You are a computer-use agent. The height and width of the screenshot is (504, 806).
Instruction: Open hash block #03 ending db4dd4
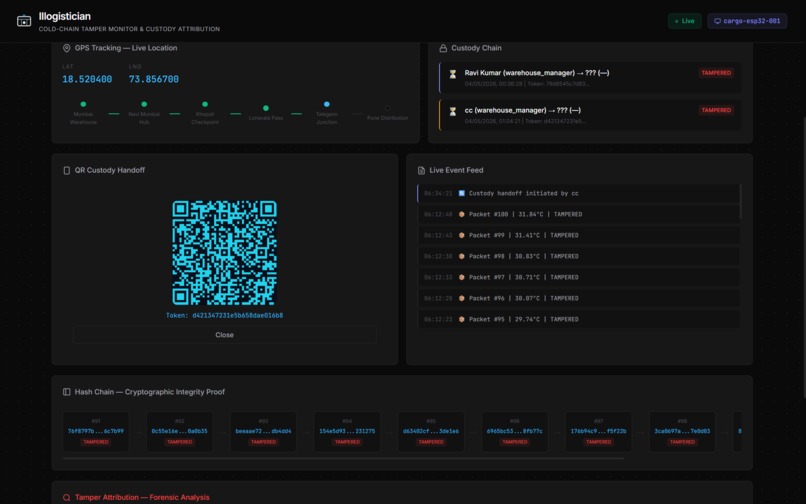(x=263, y=432)
